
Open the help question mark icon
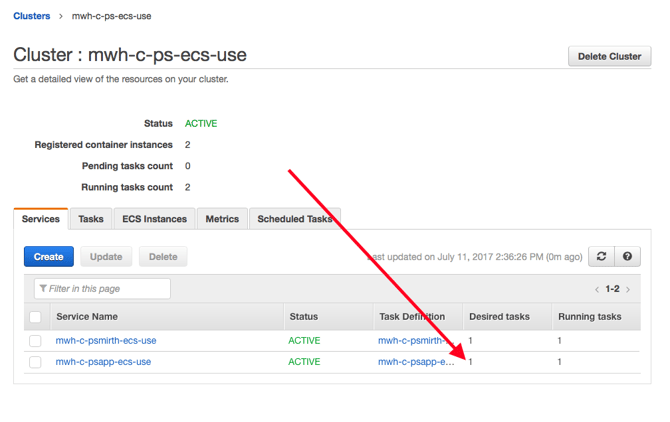click(627, 257)
